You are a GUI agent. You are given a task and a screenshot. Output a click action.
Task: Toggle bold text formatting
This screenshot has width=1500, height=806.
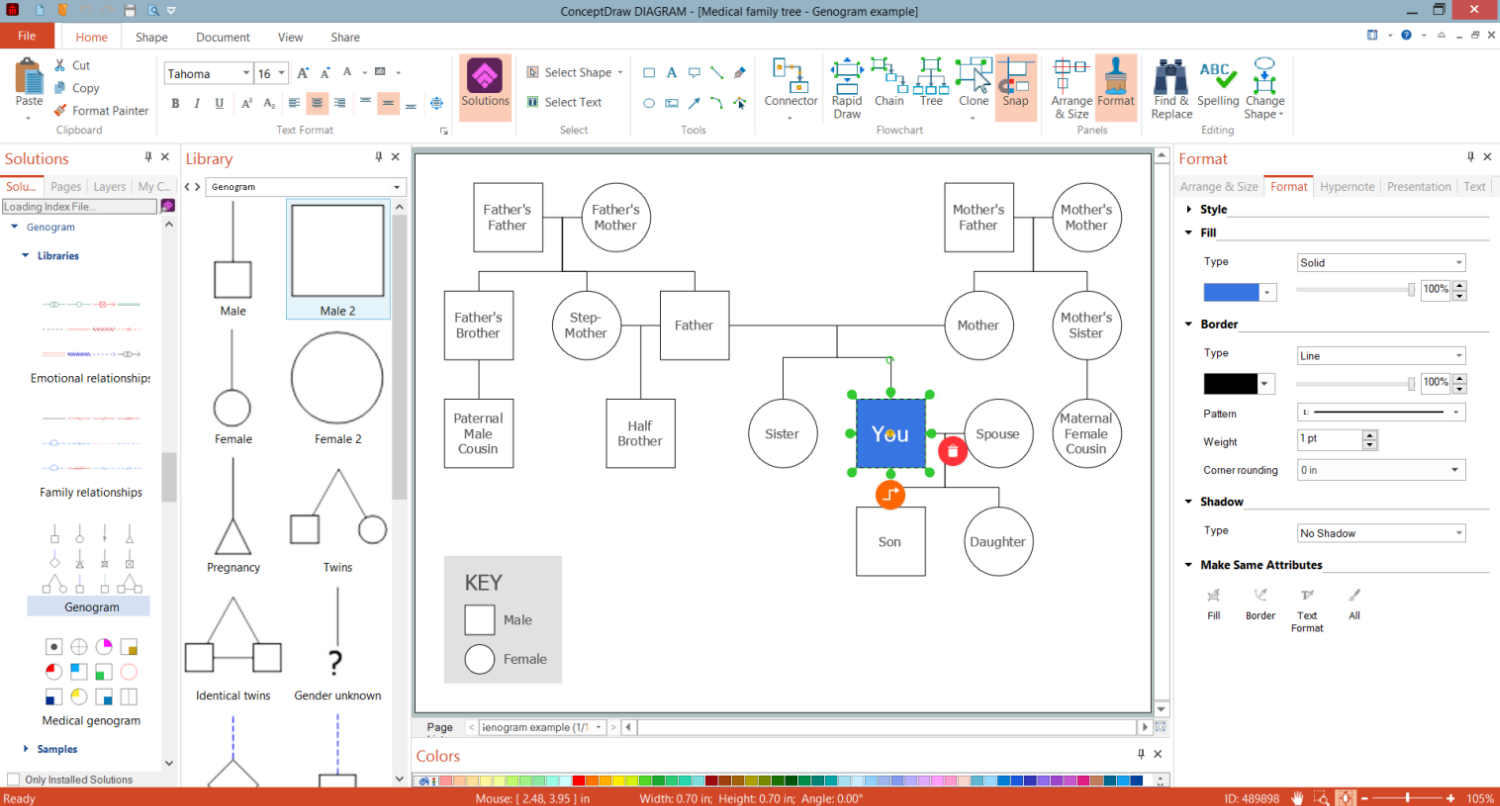pyautogui.click(x=175, y=103)
